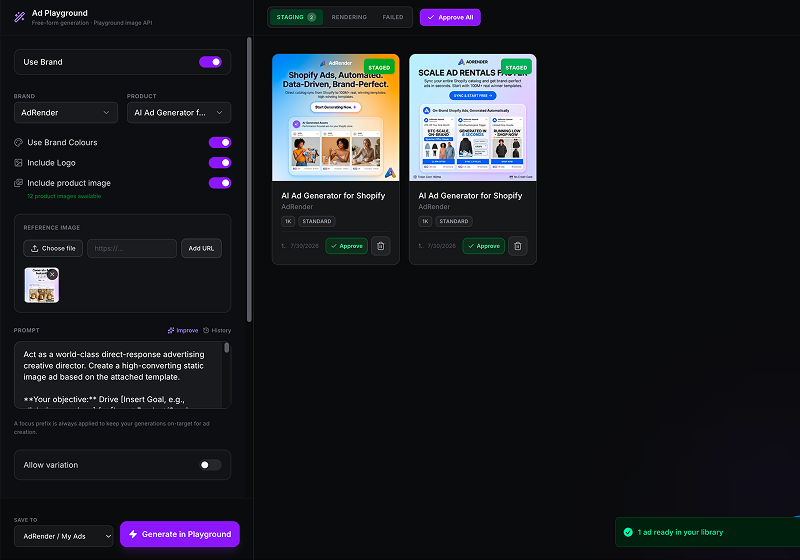Open the prompt History

tap(217, 330)
